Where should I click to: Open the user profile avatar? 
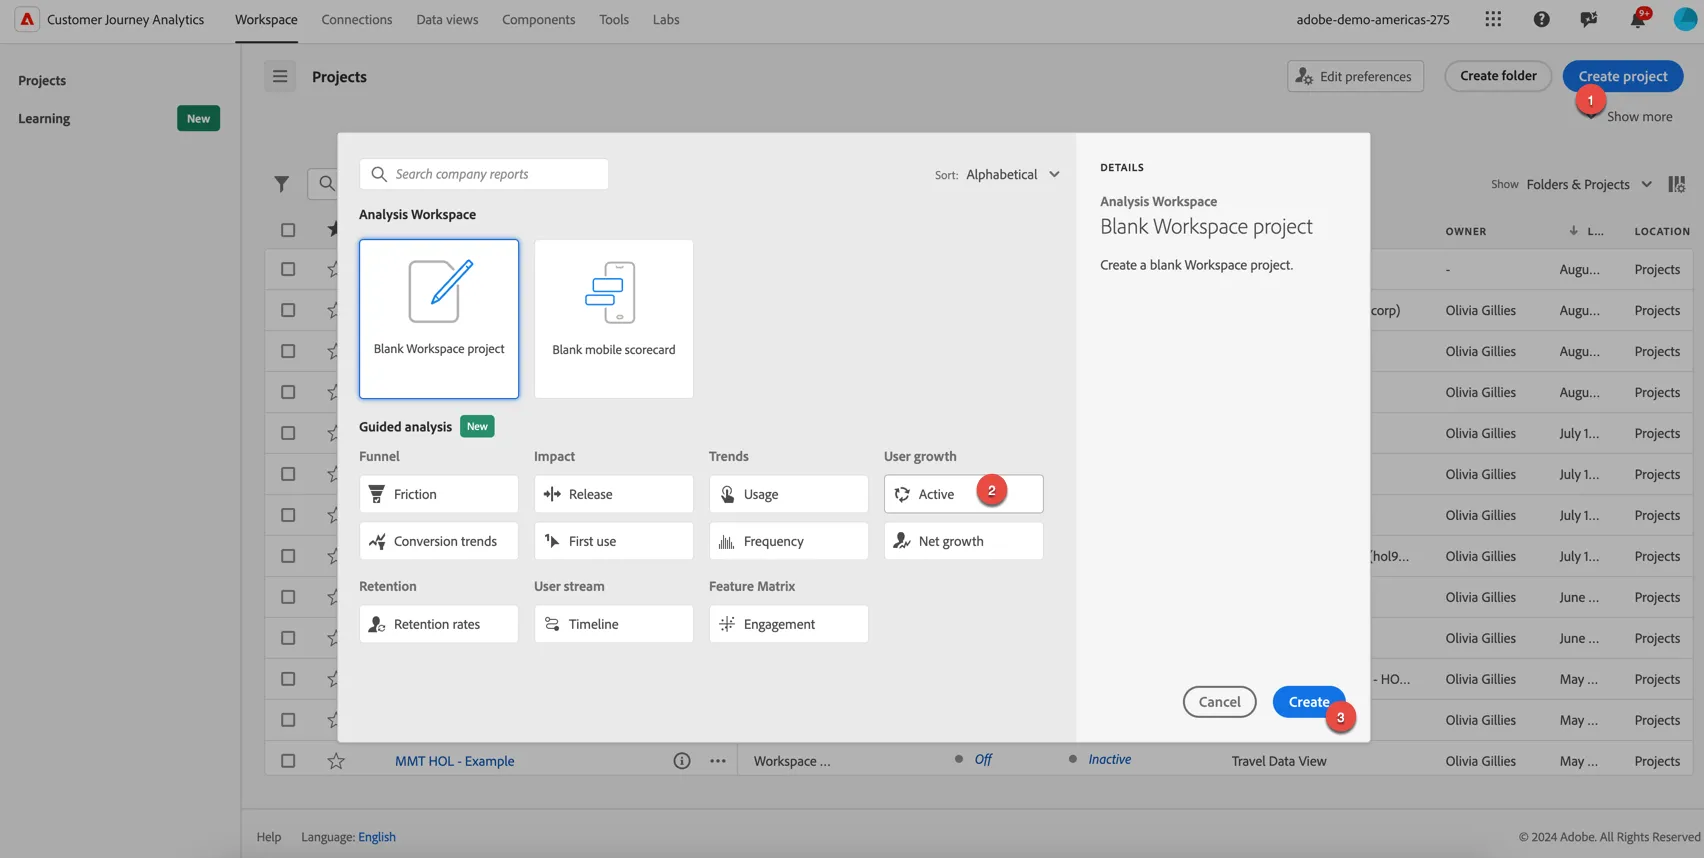tap(1686, 19)
